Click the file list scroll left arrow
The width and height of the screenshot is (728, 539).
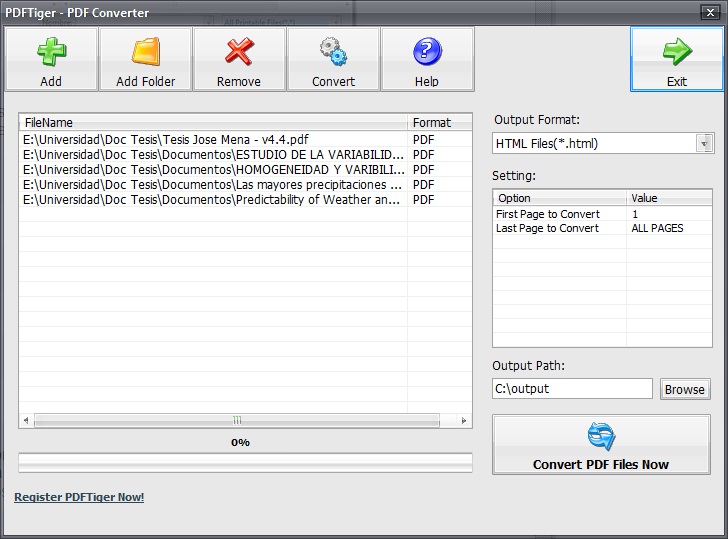click(x=26, y=421)
